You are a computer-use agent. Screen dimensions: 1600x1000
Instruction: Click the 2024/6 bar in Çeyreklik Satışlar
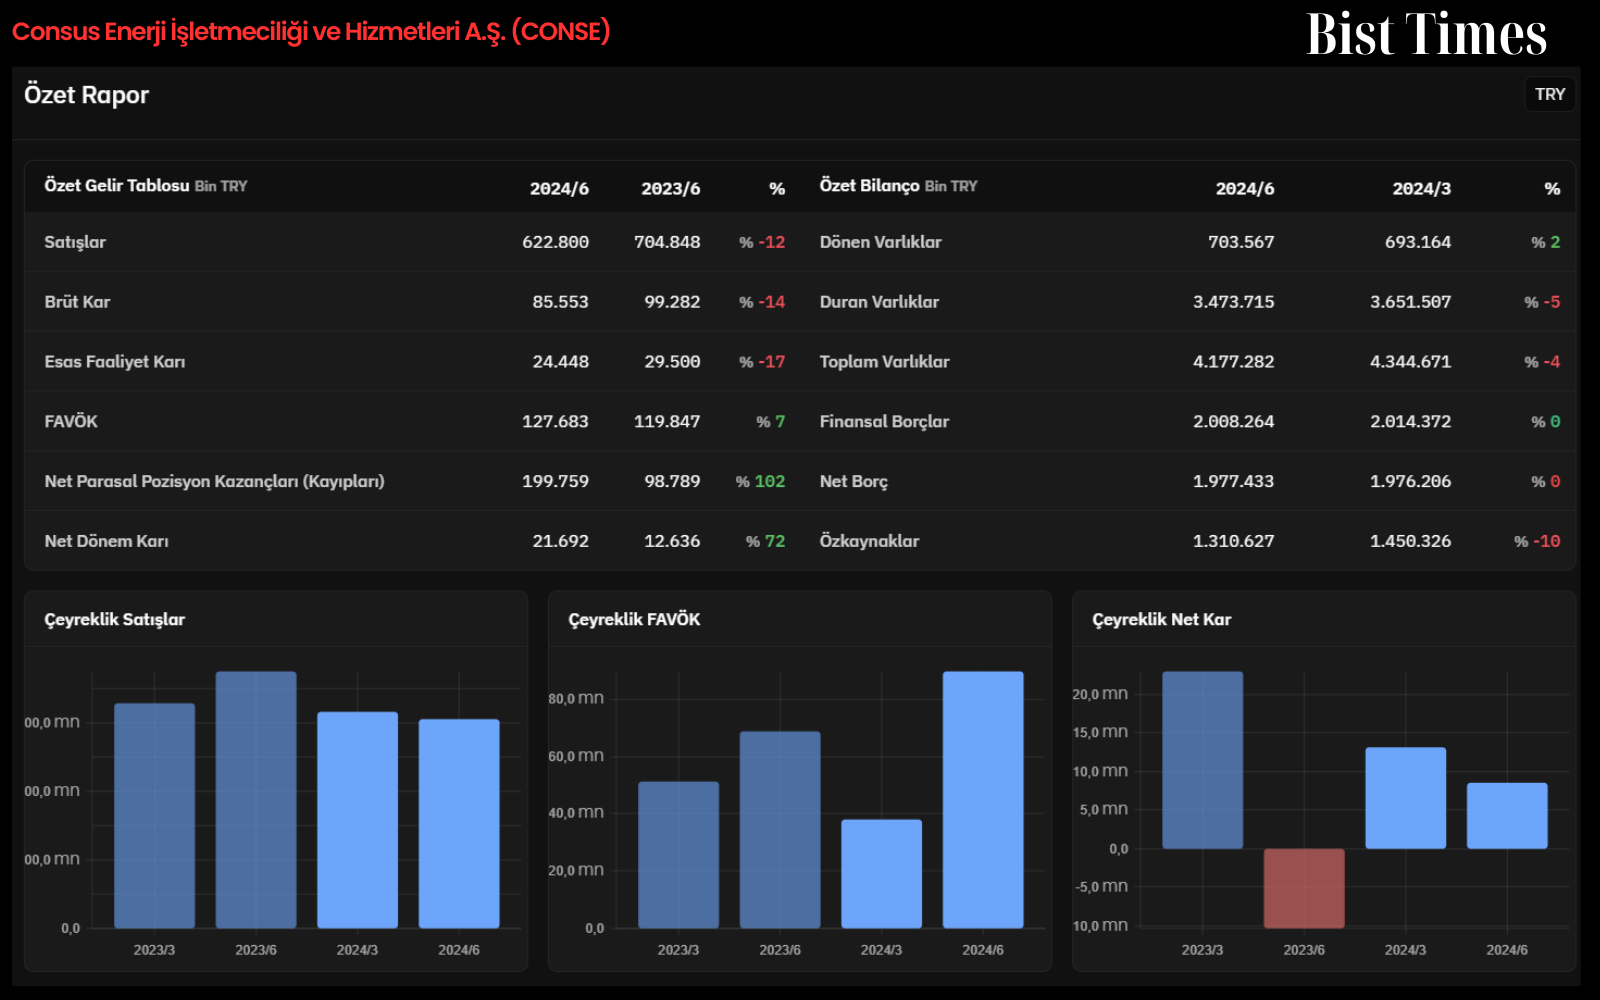click(x=459, y=824)
